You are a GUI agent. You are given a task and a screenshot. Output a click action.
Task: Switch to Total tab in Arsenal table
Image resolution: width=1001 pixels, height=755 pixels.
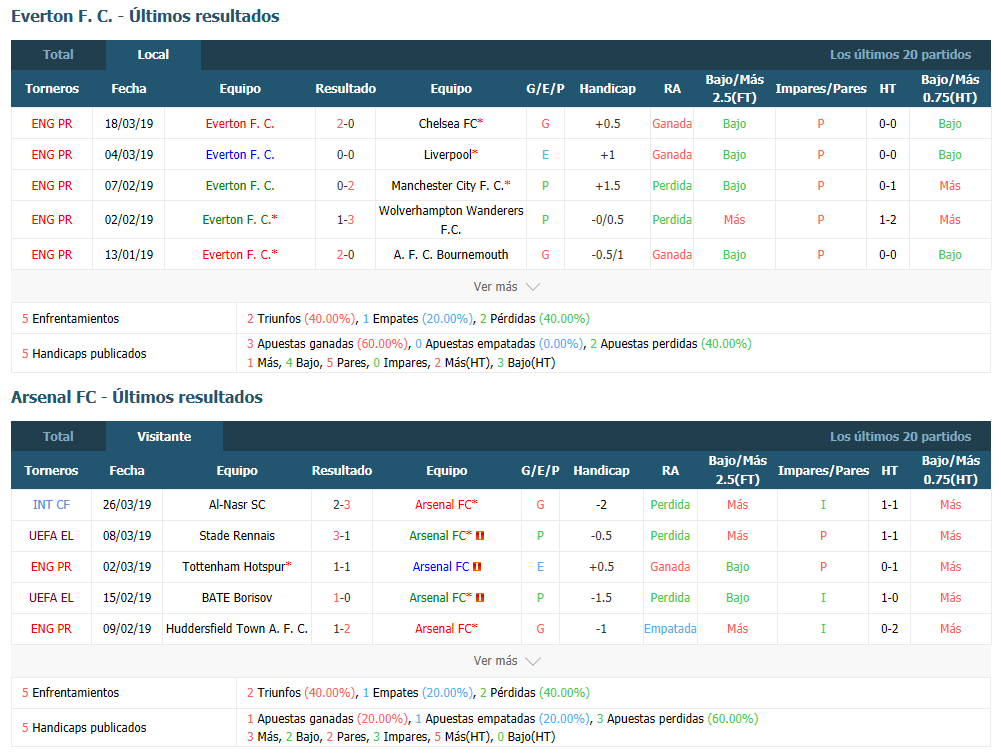point(58,437)
